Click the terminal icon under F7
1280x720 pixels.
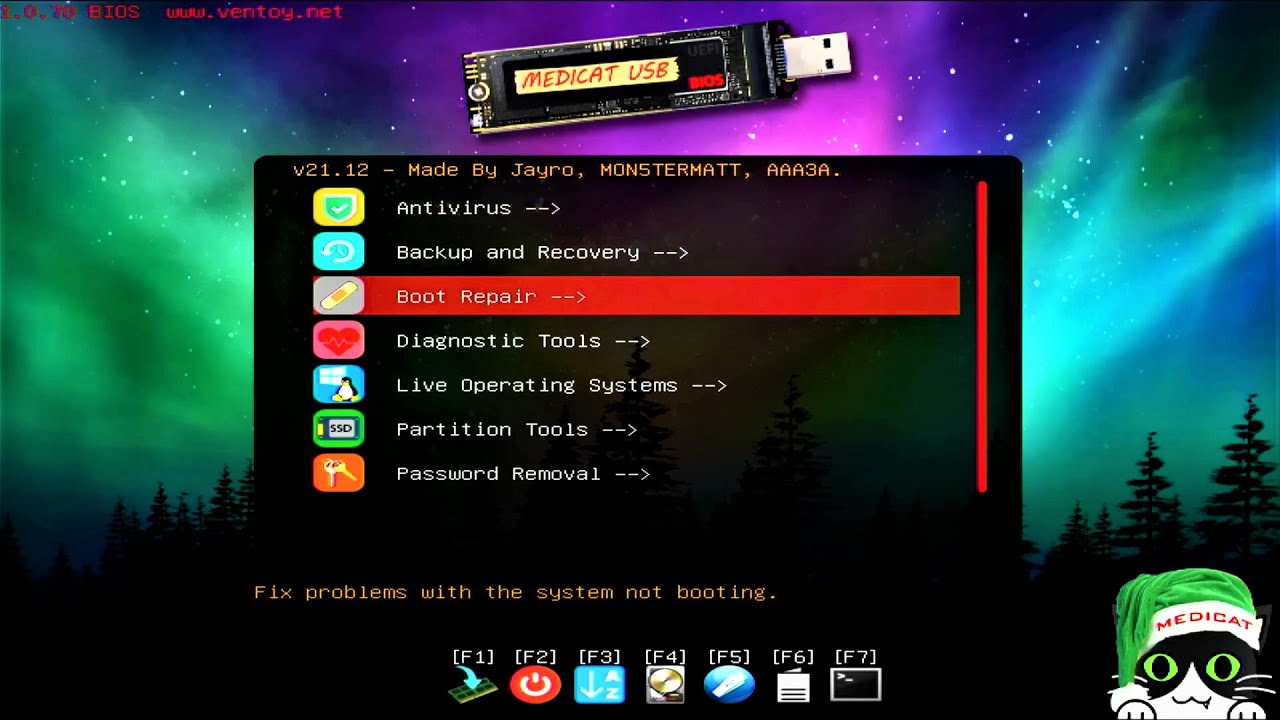856,685
